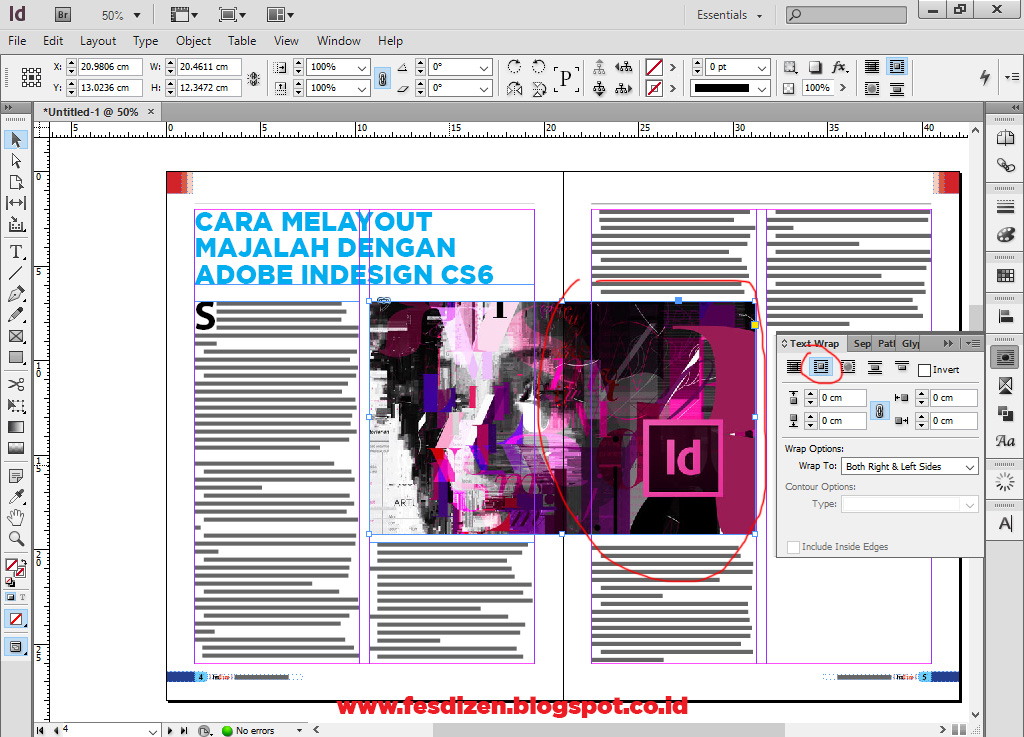The height and width of the screenshot is (737, 1024).
Task: Select the Selection tool at toolbar top
Action: click(x=15, y=140)
